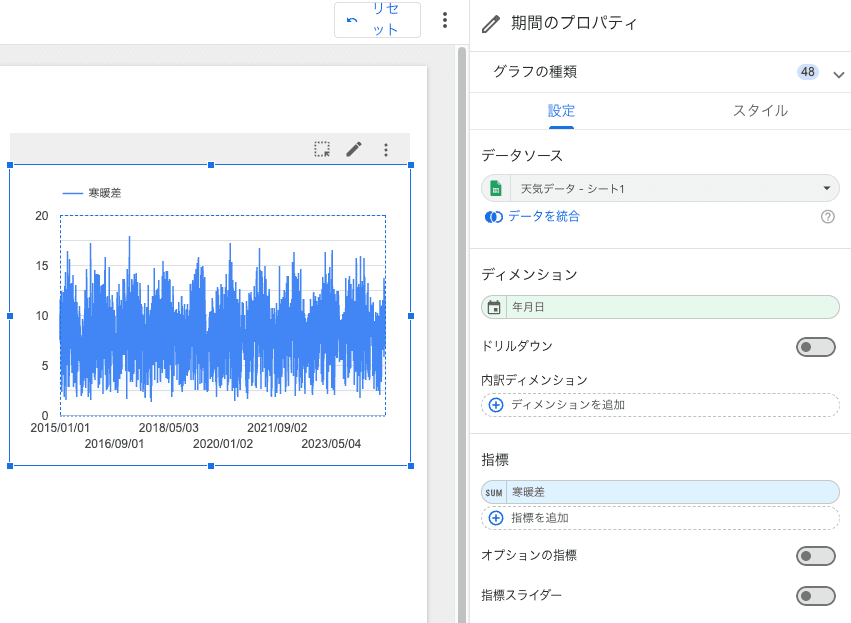Click the リセット button
Viewport: 851px width, 623px height.
click(x=377, y=20)
